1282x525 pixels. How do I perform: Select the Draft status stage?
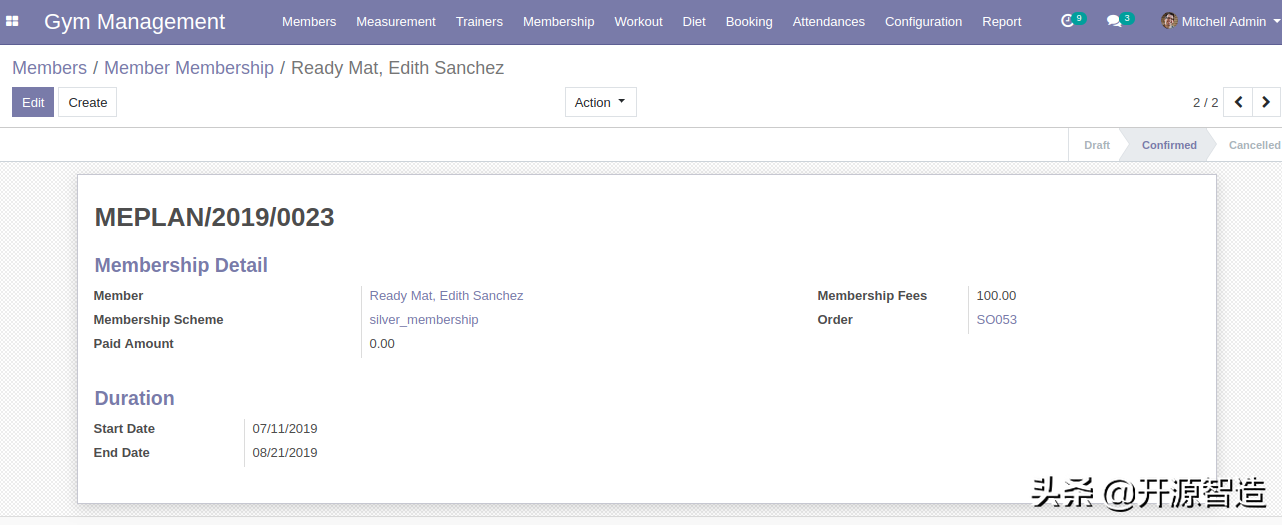pyautogui.click(x=1096, y=145)
